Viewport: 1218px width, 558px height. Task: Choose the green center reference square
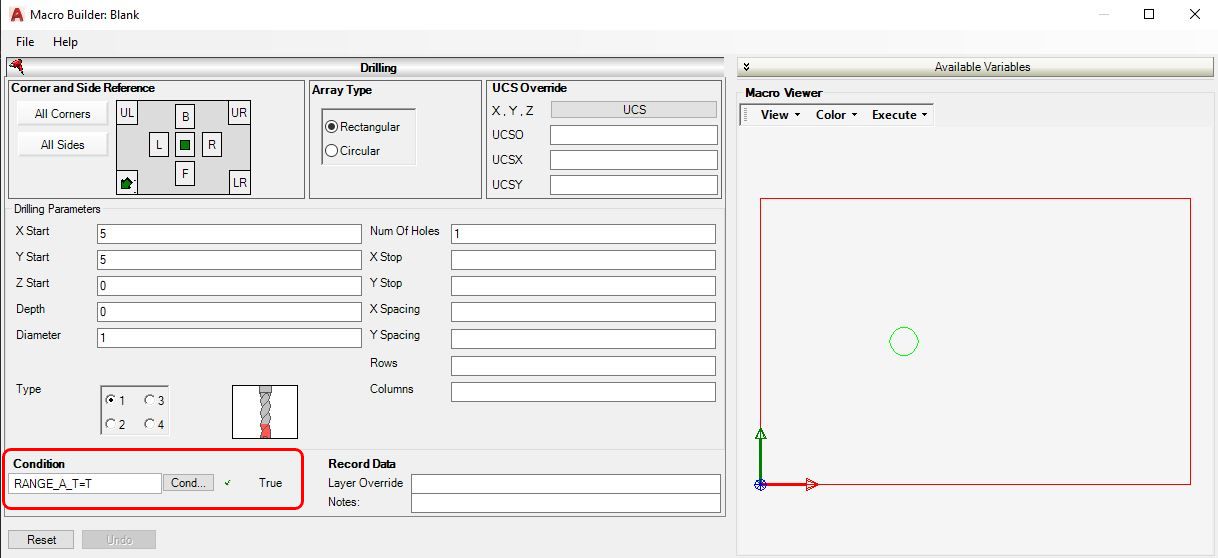point(185,145)
